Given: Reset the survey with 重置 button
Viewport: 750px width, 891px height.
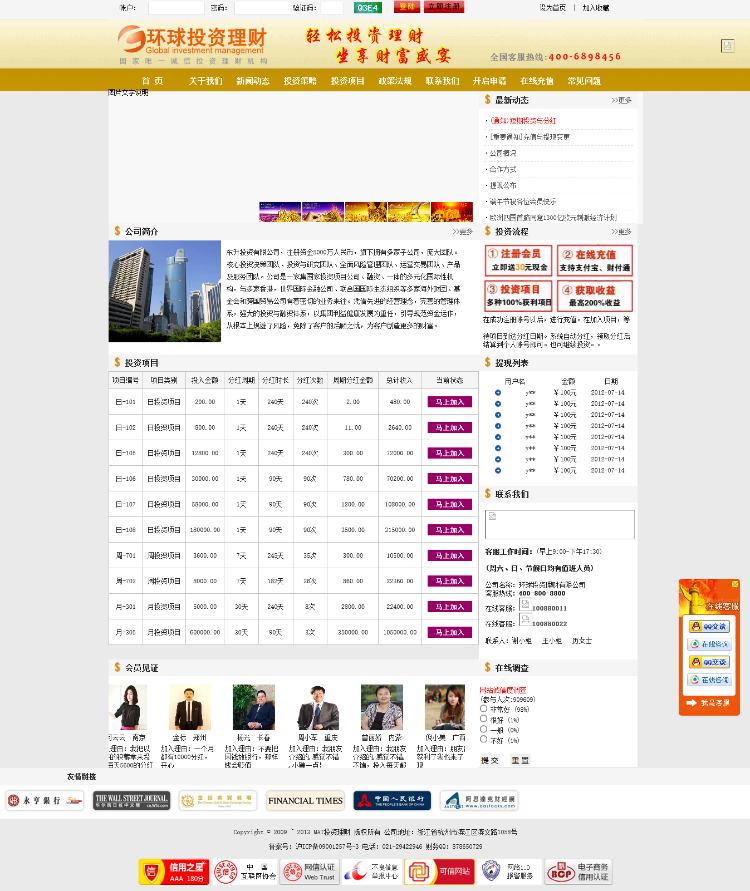Looking at the screenshot, I should 519,760.
